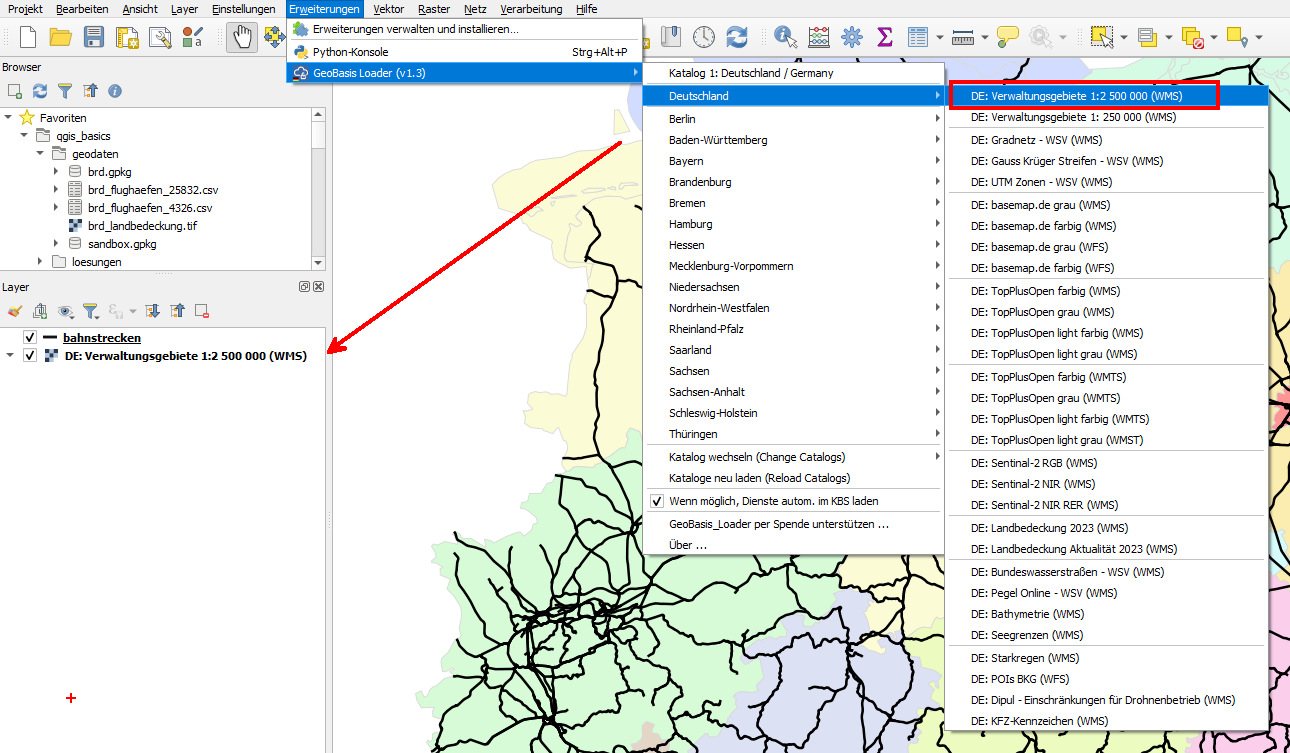The width and height of the screenshot is (1290, 753).
Task: Collapse all in Layer panel
Action: coord(177,311)
